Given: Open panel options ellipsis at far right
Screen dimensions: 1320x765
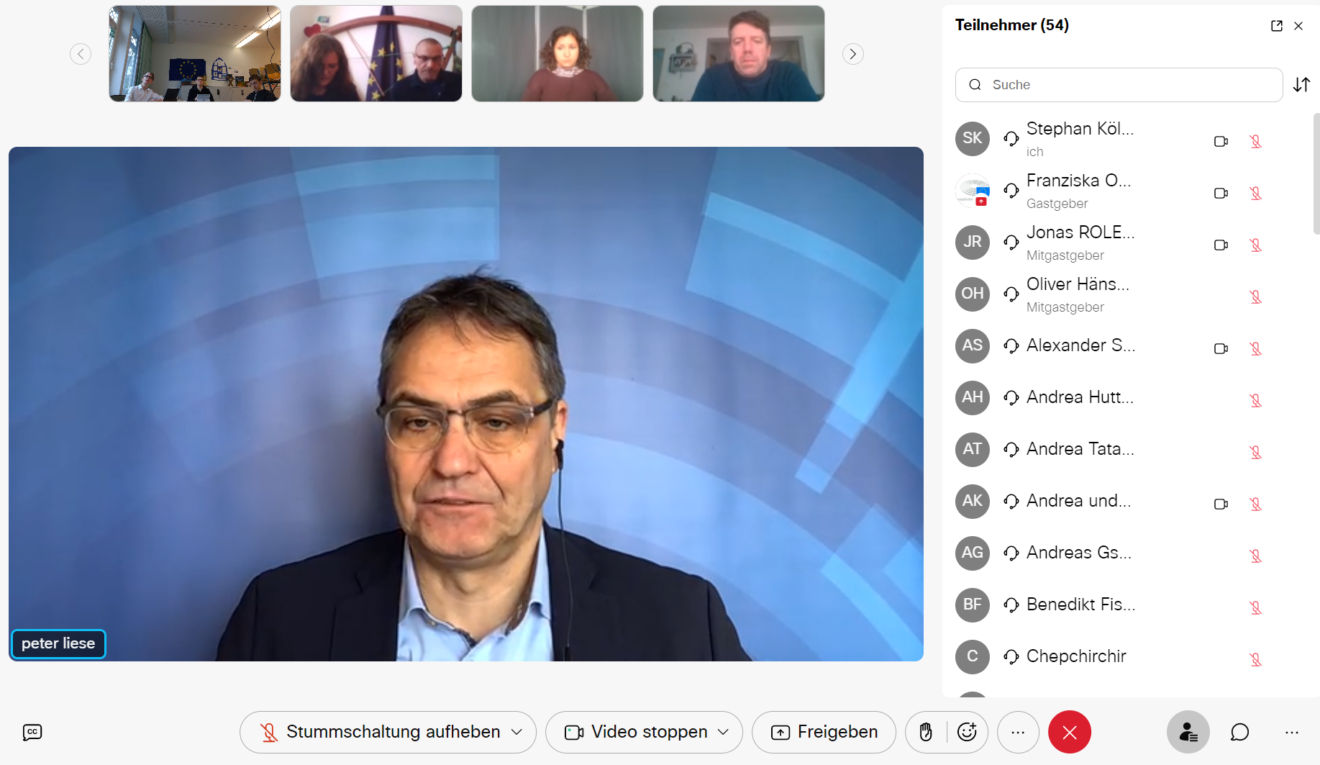Looking at the screenshot, I should [1292, 732].
